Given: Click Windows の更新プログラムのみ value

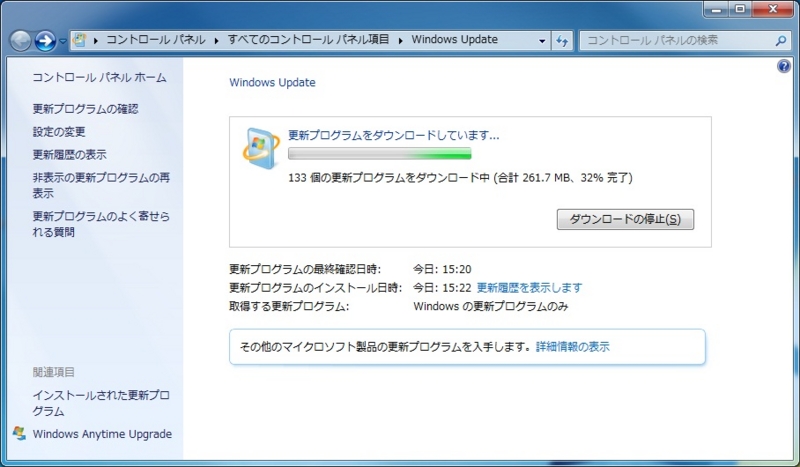Looking at the screenshot, I should point(491,307).
